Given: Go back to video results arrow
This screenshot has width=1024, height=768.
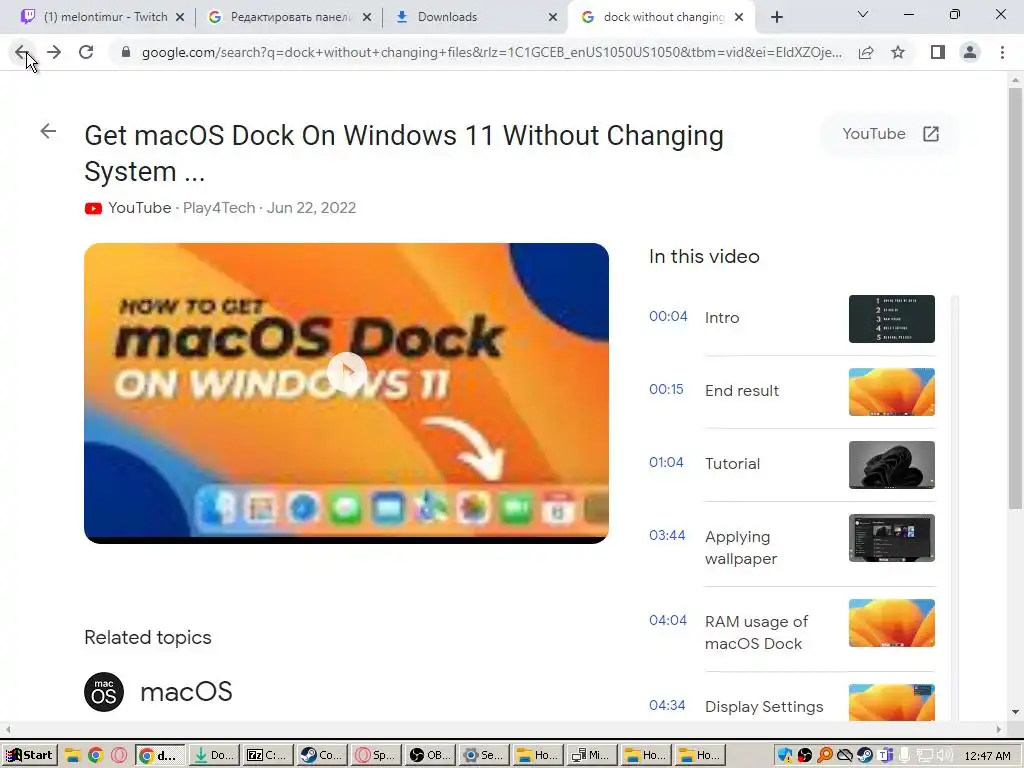Looking at the screenshot, I should coord(48,131).
